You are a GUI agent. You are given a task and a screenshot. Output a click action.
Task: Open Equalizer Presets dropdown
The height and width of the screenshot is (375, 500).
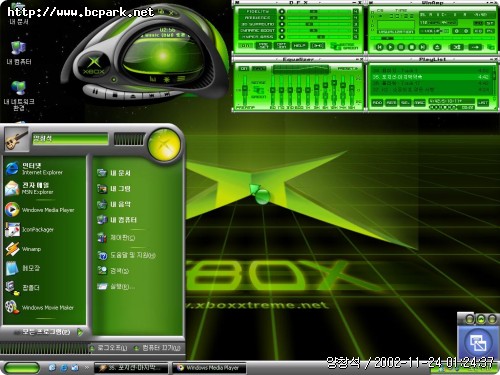coord(347,68)
